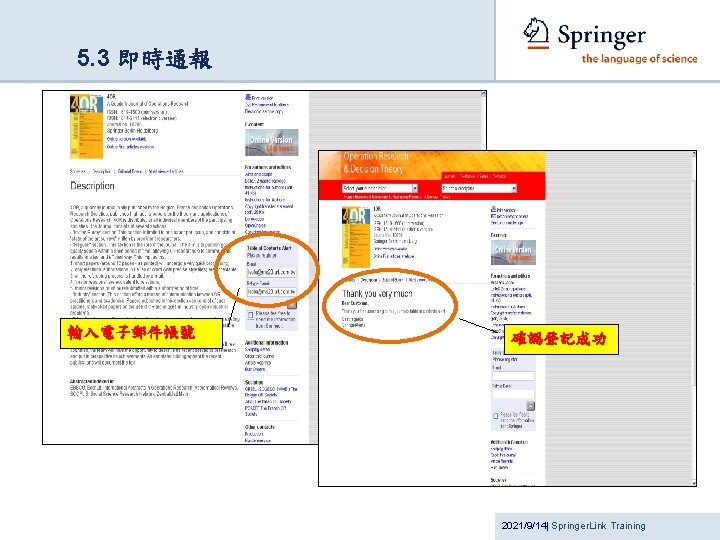This screenshot has width=720, height=540.
Task: Focus the Retype Email field in the left alert box
Action: point(271,292)
